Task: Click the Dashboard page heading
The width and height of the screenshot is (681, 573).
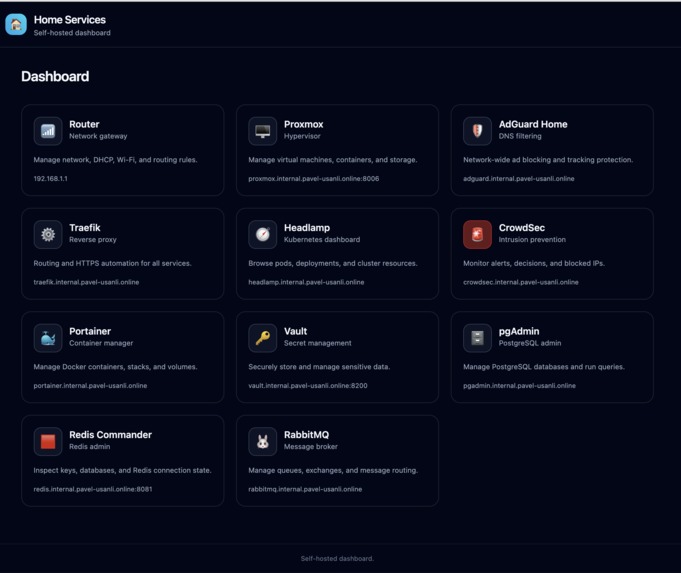Action: tap(55, 76)
